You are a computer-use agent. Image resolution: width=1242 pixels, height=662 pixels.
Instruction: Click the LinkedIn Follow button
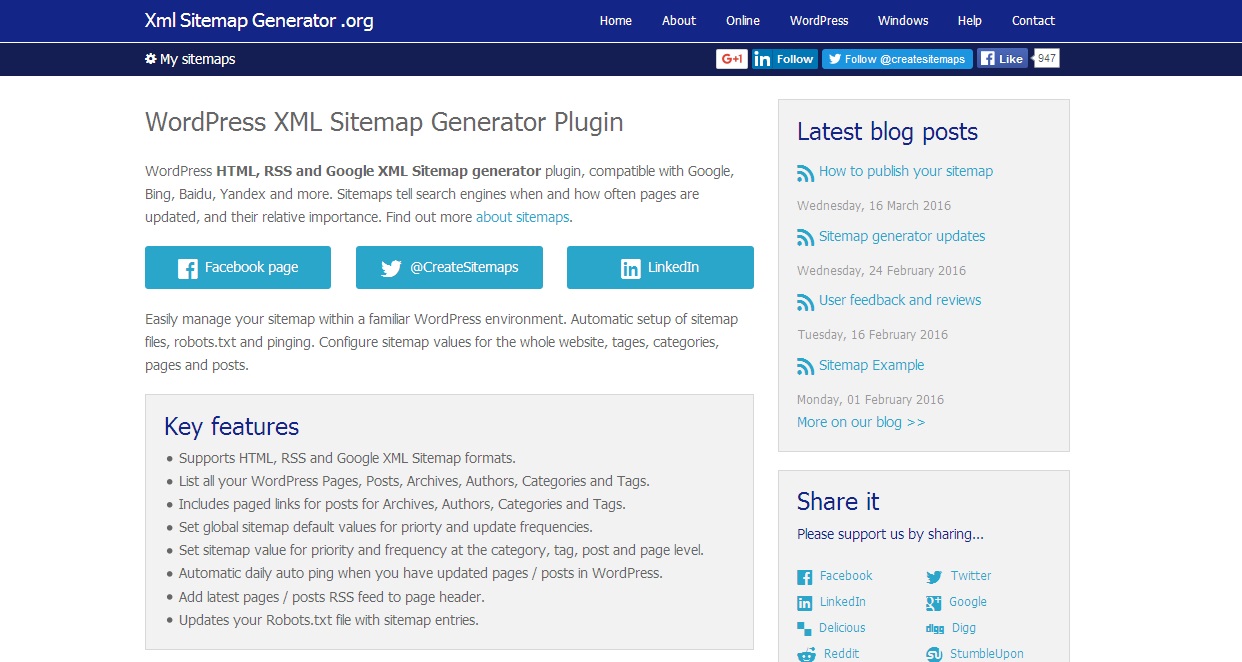784,58
